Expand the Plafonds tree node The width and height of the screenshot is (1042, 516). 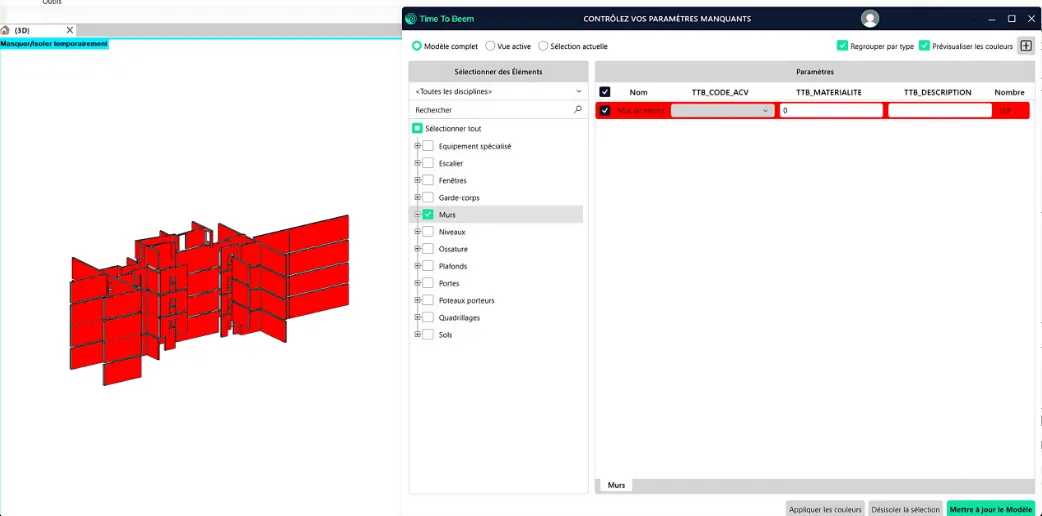[418, 266]
